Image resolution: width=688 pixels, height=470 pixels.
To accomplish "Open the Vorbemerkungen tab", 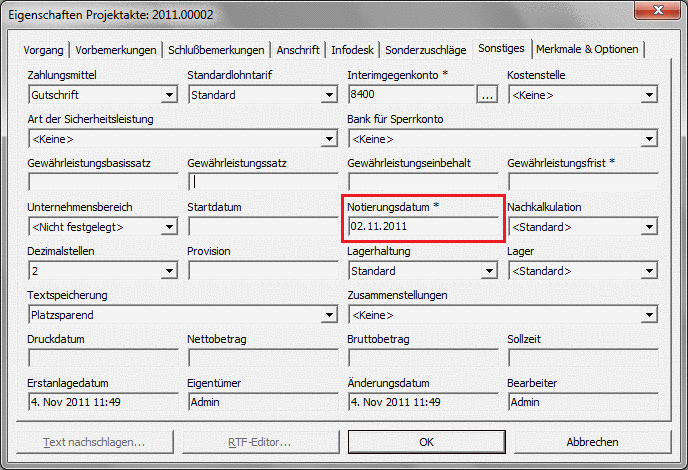I will pyautogui.click(x=116, y=50).
